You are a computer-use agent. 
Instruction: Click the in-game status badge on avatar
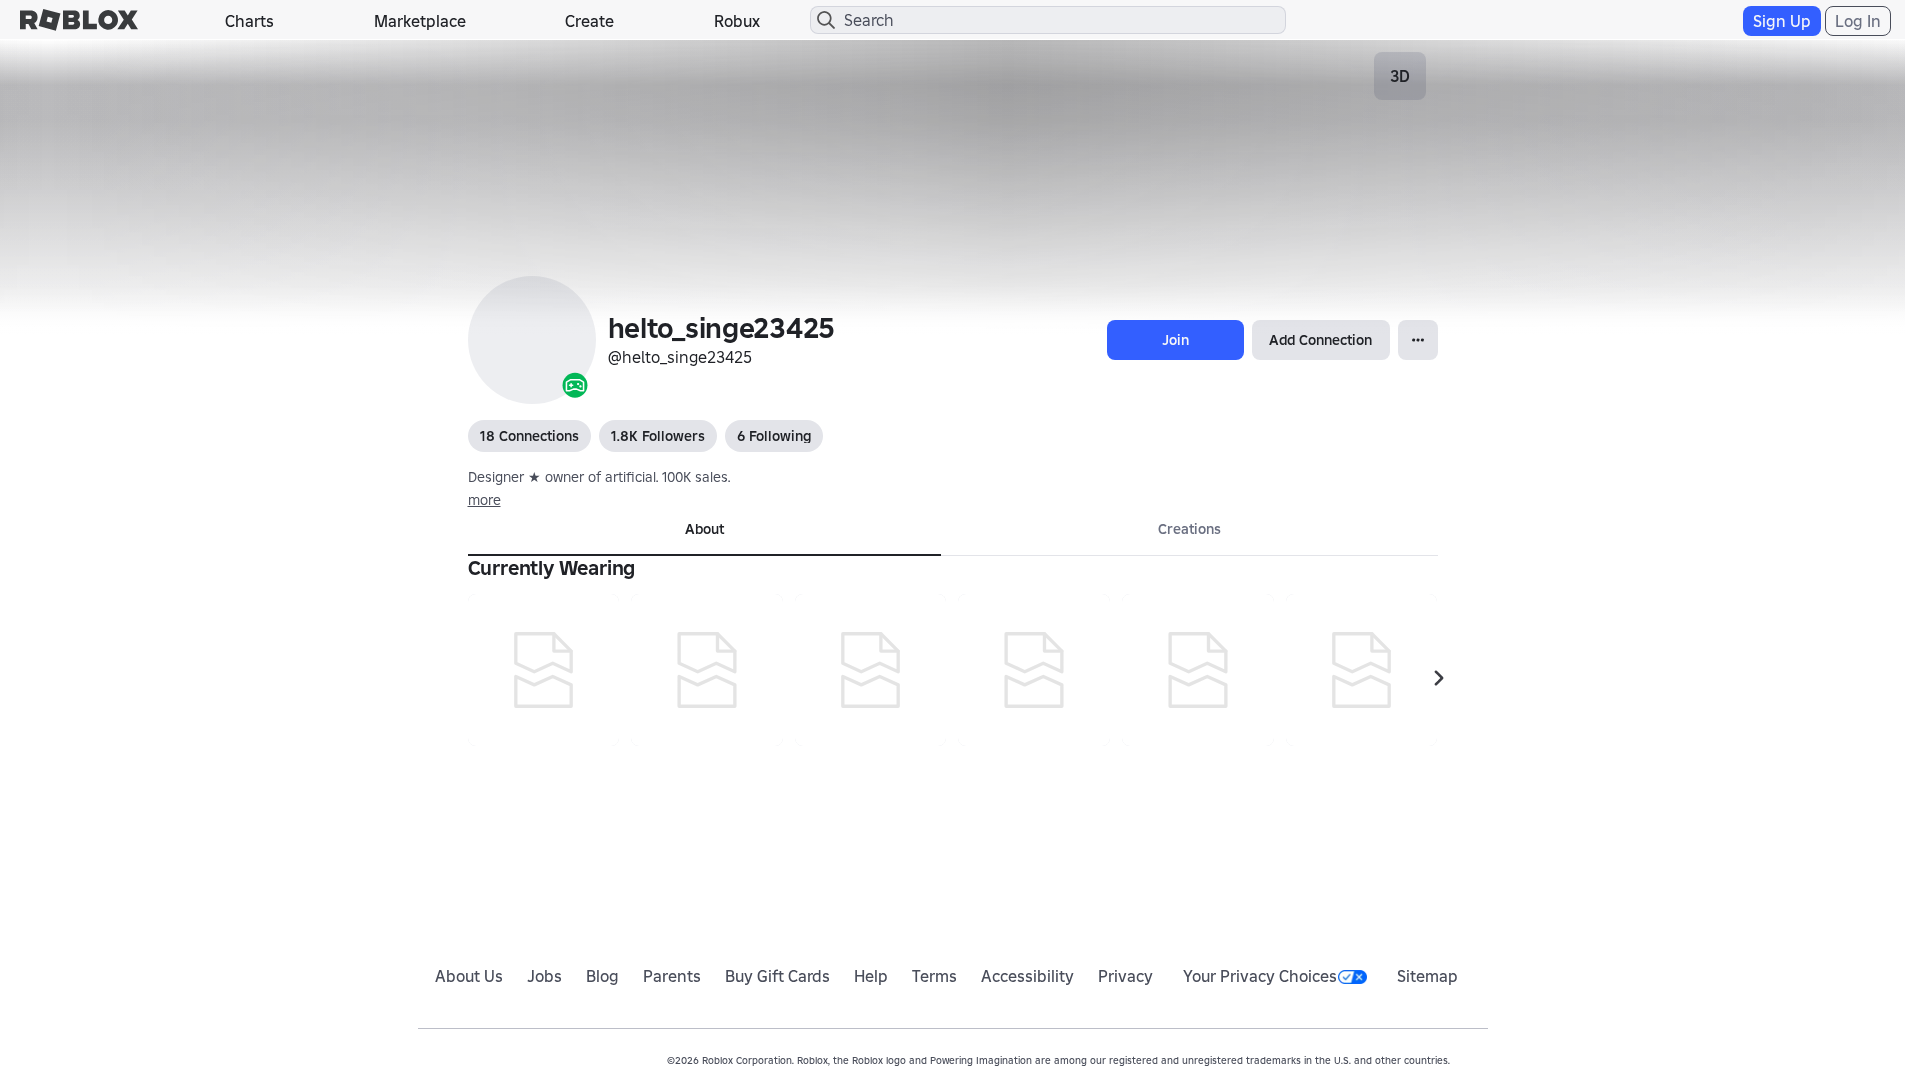pyautogui.click(x=575, y=385)
